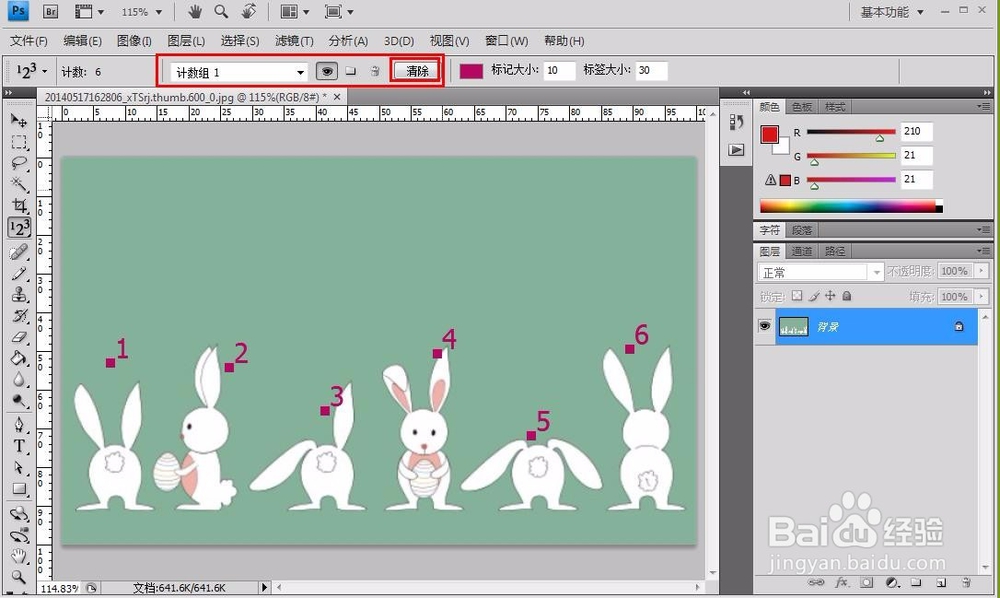This screenshot has width=1000, height=598.
Task: Open the 基本功能 workspace dropdown
Action: click(x=892, y=12)
